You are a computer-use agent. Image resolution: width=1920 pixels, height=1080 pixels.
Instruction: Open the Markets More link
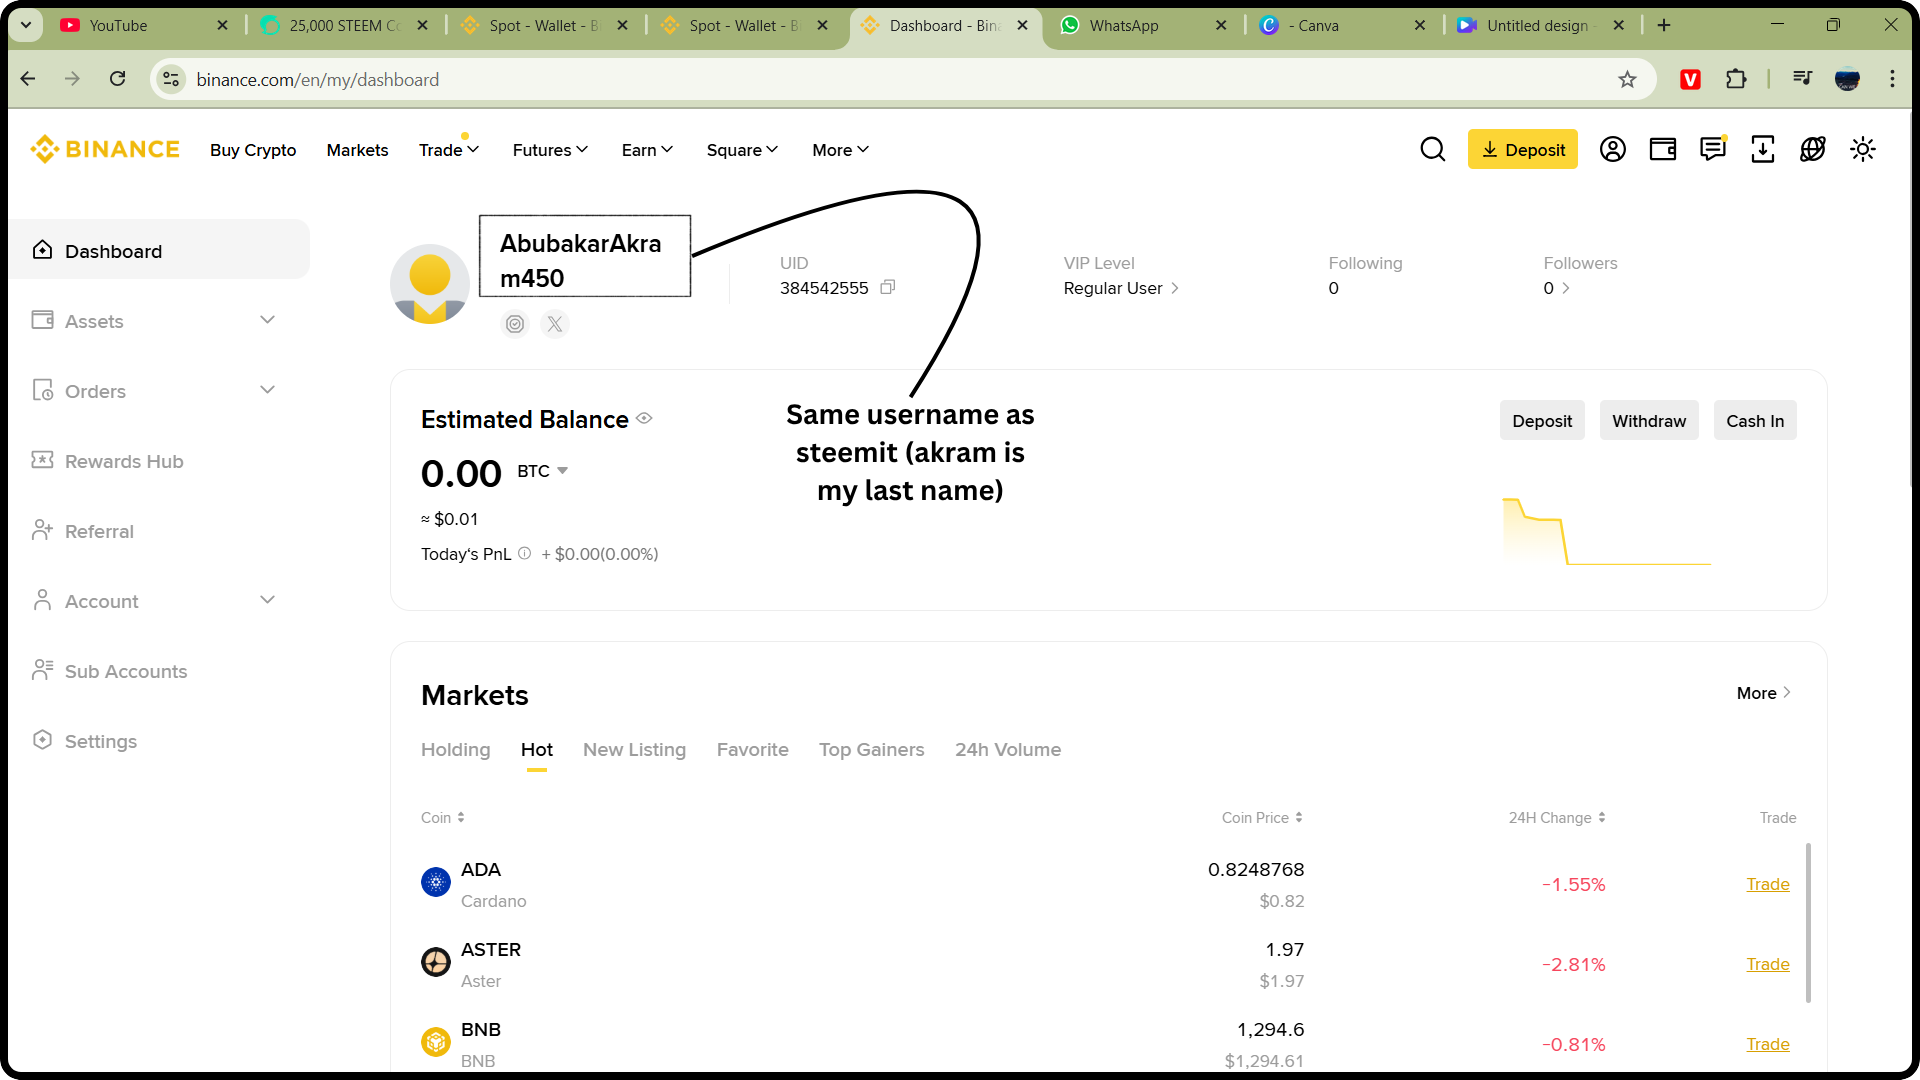click(1763, 693)
